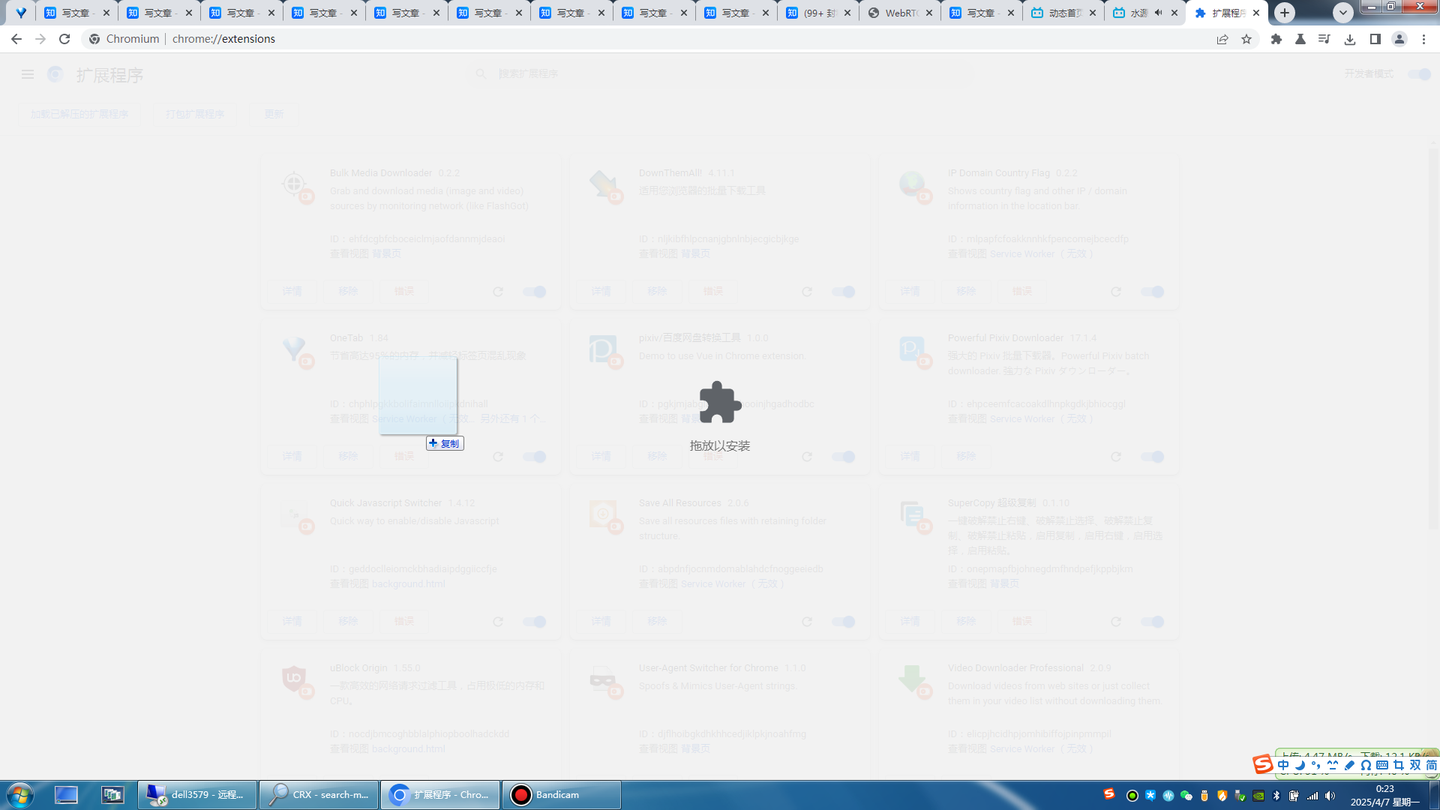Click the SuperCopy 超级复制 extension icon
1440x810 pixels.
click(x=912, y=516)
